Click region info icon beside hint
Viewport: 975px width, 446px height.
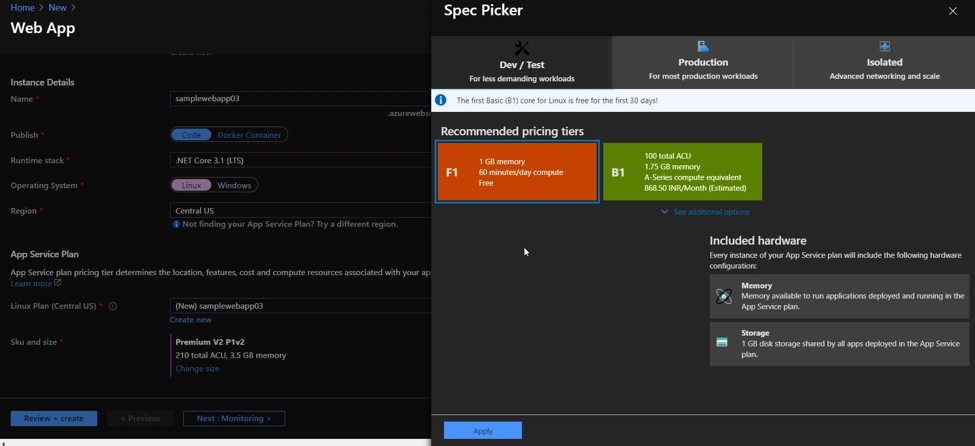click(177, 224)
